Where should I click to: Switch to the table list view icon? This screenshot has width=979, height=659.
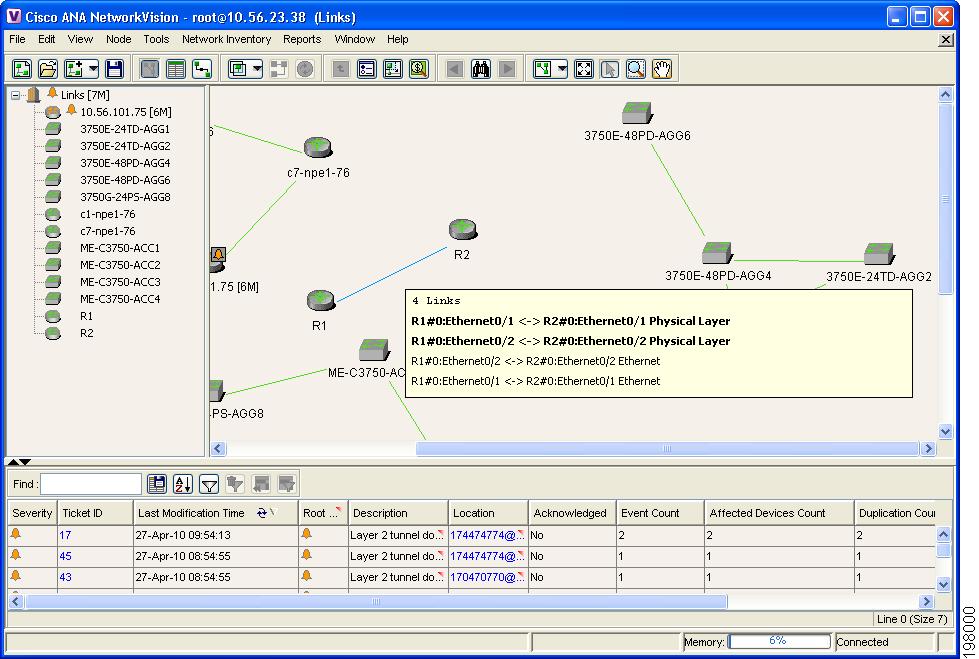[x=176, y=69]
